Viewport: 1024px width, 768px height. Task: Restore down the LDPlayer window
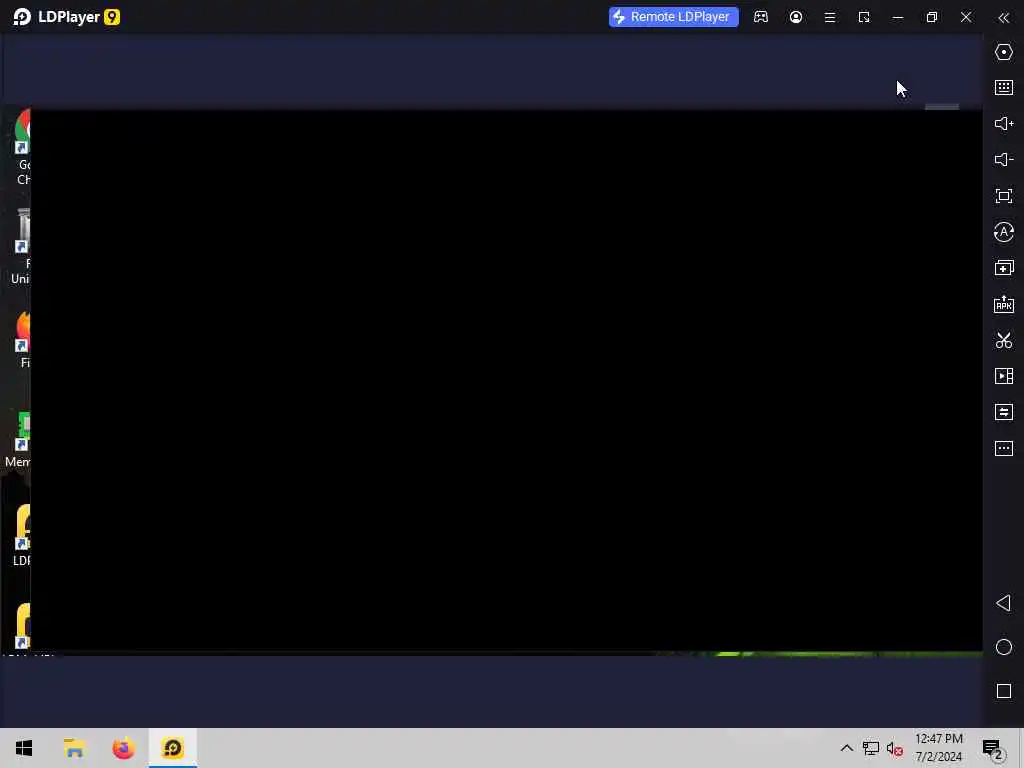[x=932, y=18]
